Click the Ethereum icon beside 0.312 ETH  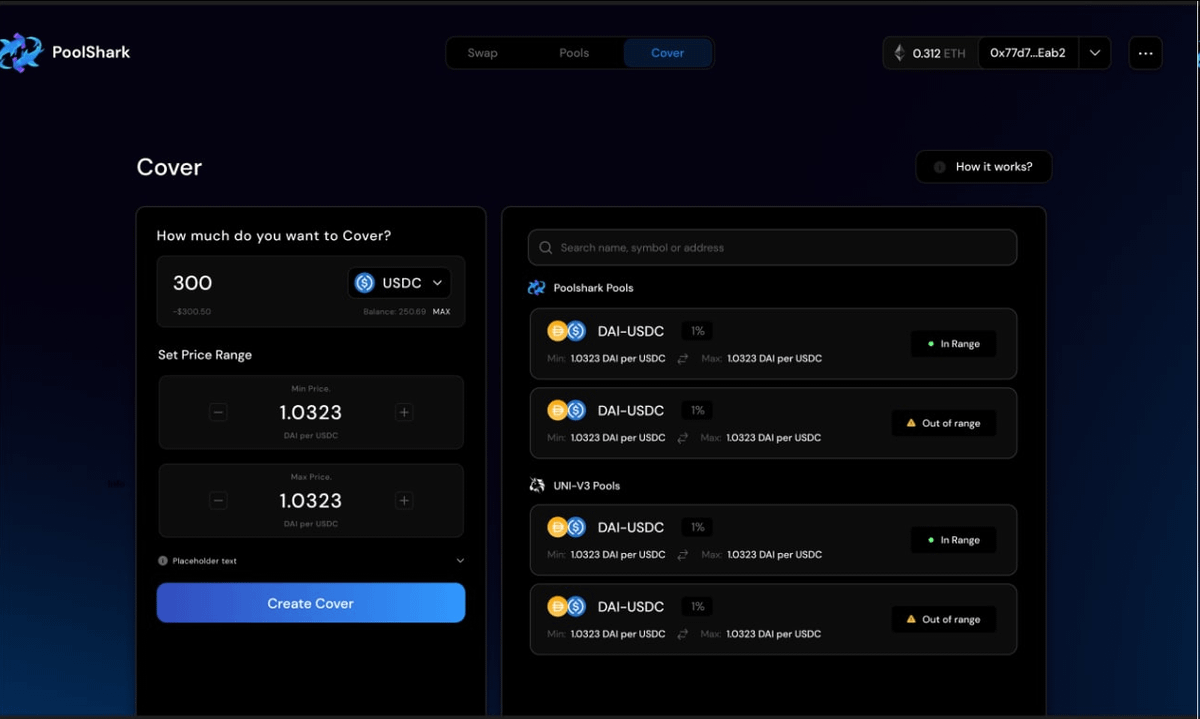tap(899, 53)
